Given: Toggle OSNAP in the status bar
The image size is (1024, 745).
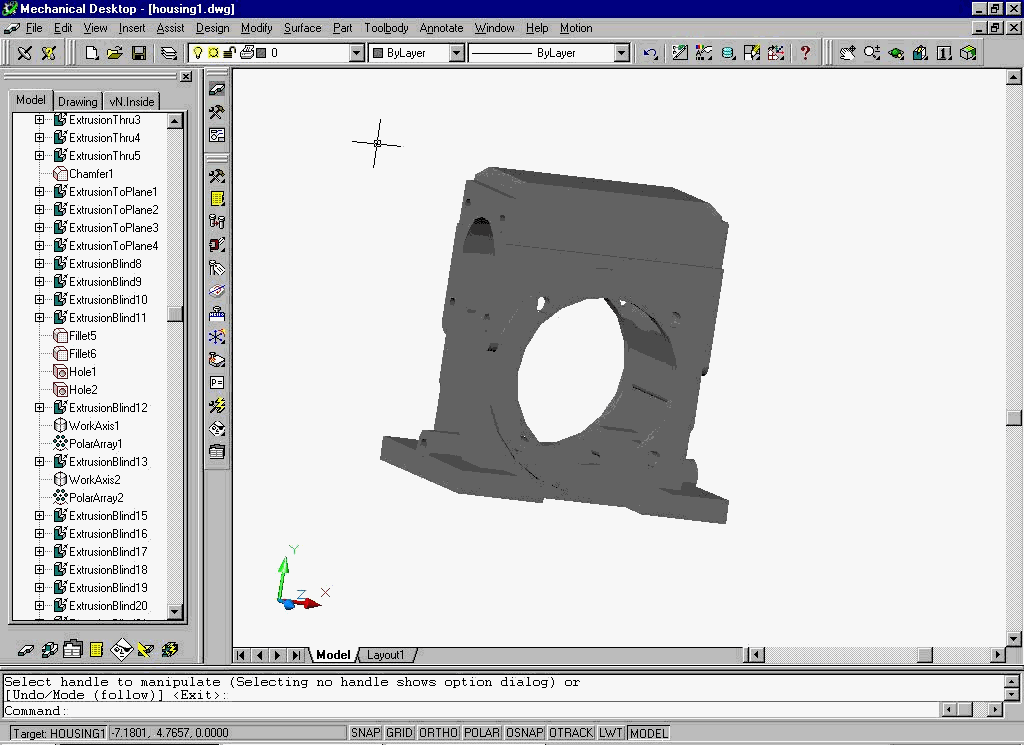Looking at the screenshot, I should tap(524, 733).
